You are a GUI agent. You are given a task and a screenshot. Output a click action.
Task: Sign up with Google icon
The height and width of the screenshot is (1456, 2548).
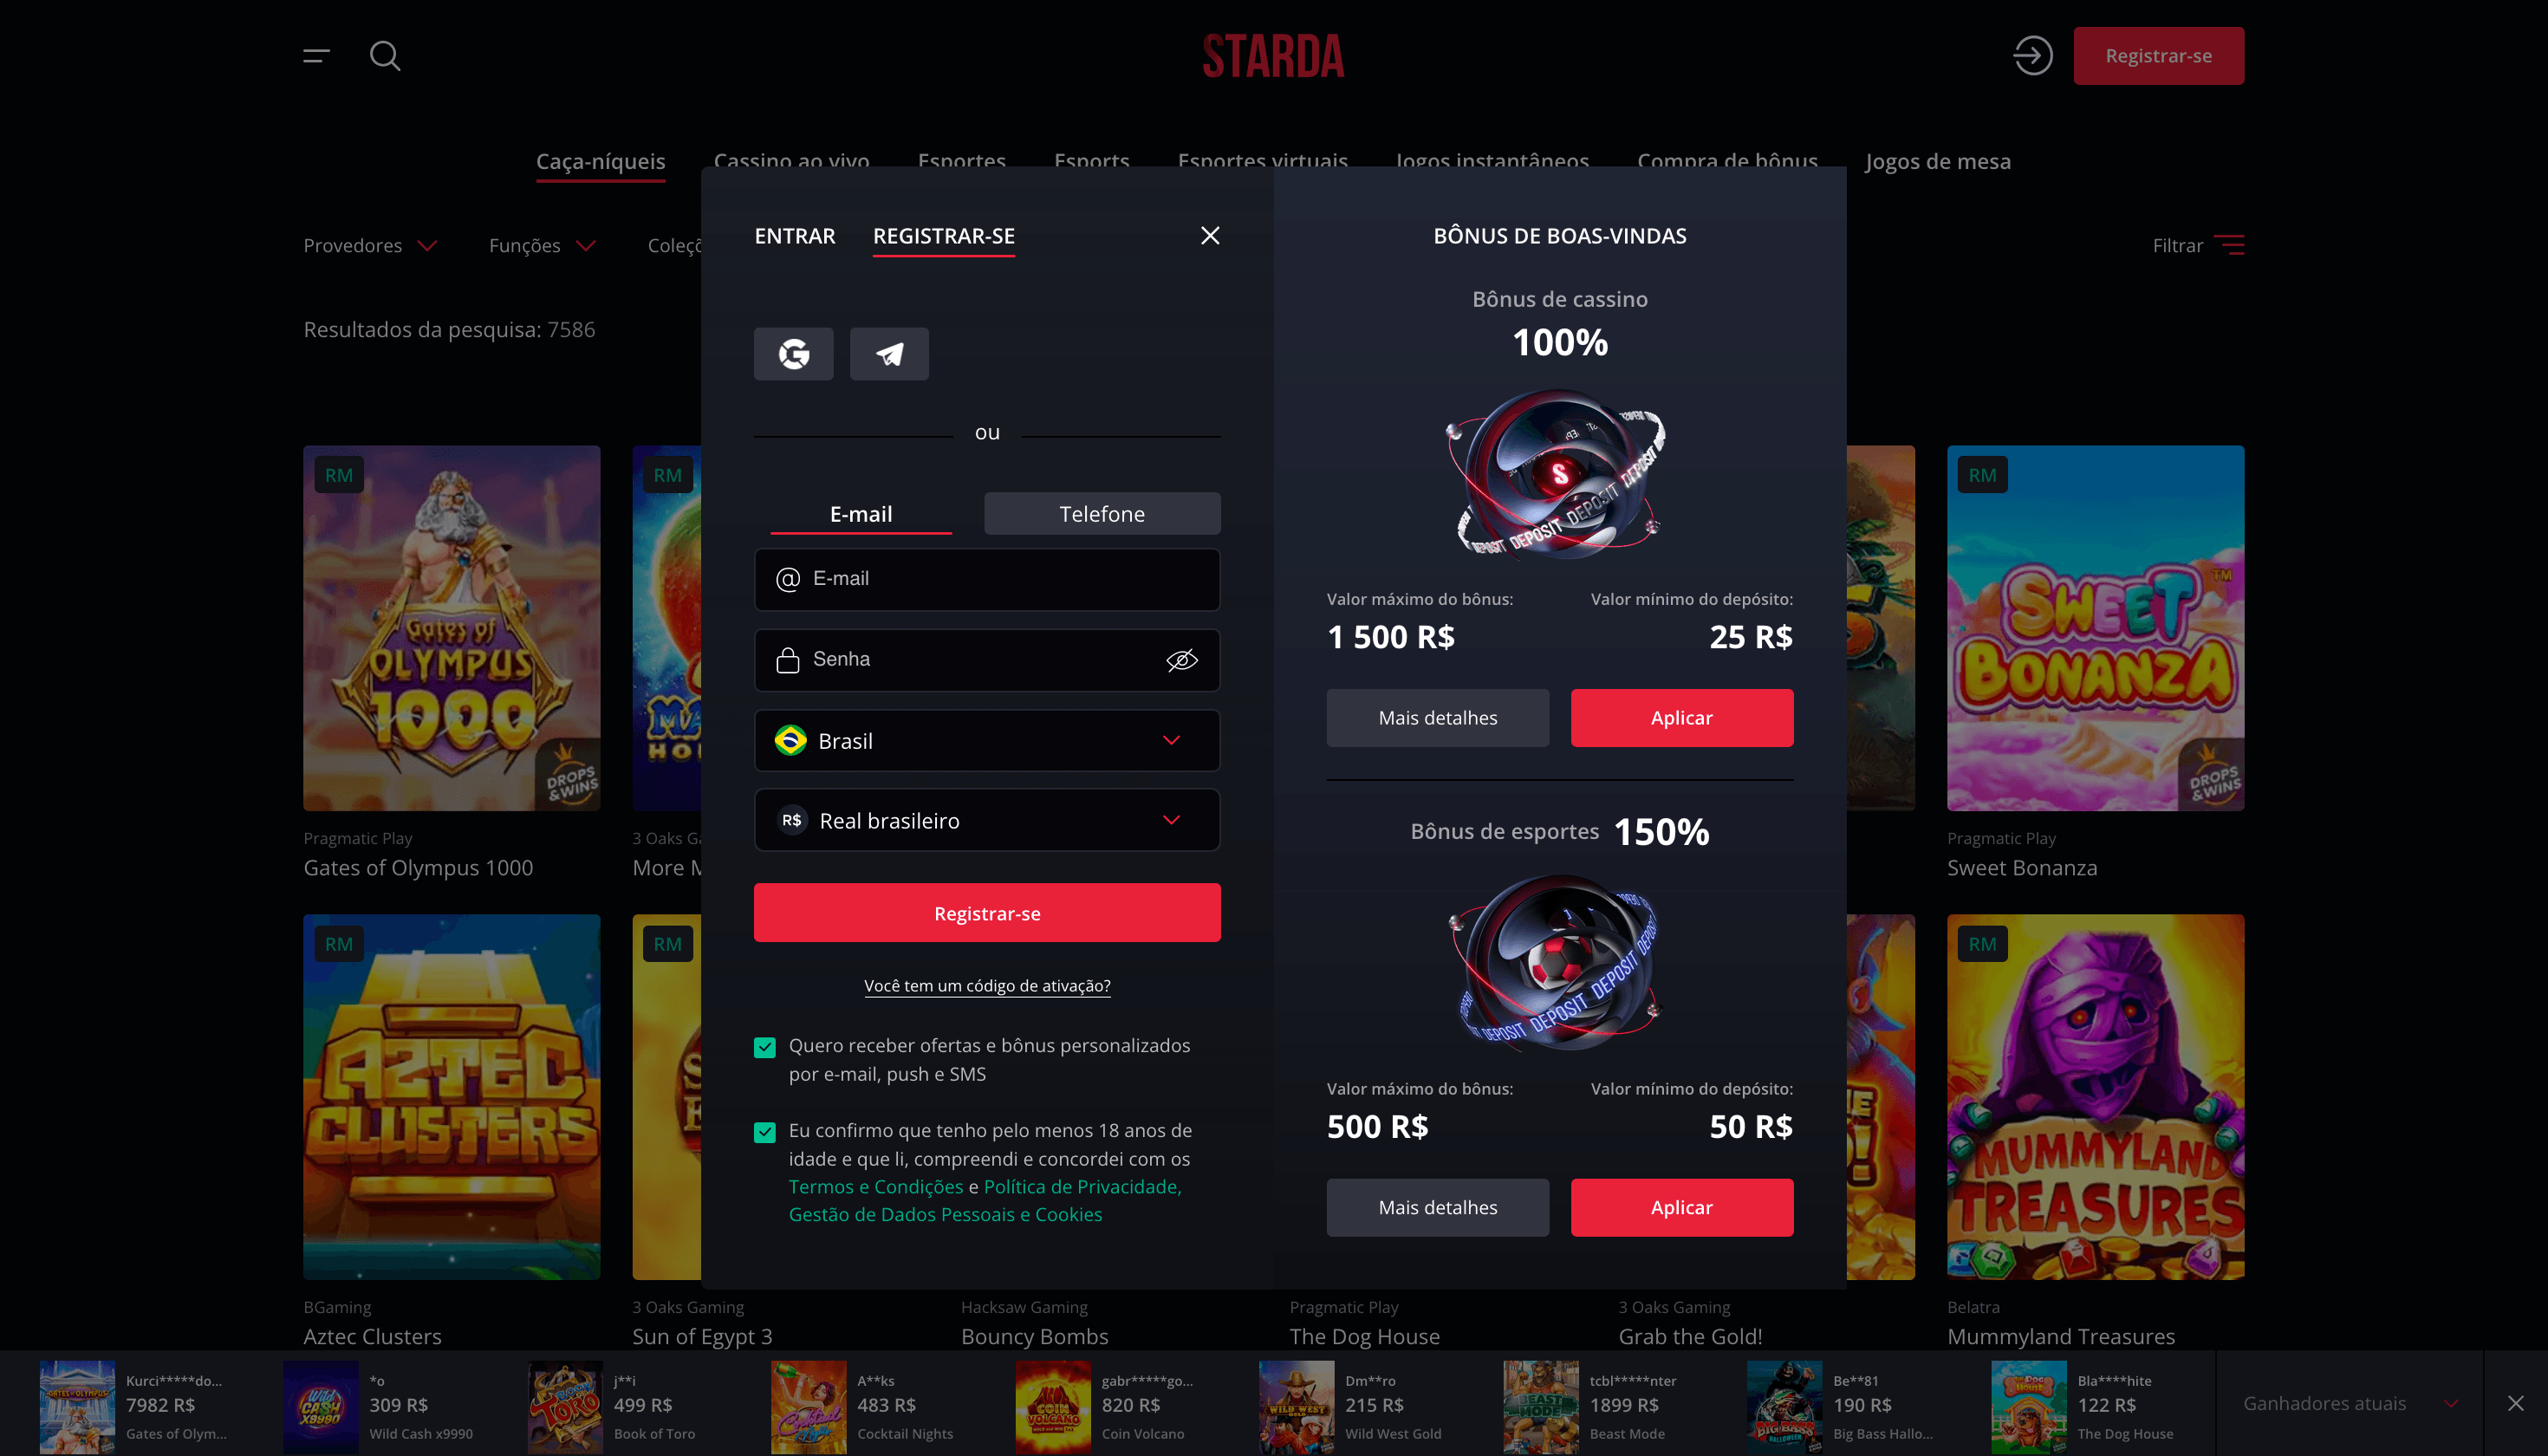pos(793,354)
